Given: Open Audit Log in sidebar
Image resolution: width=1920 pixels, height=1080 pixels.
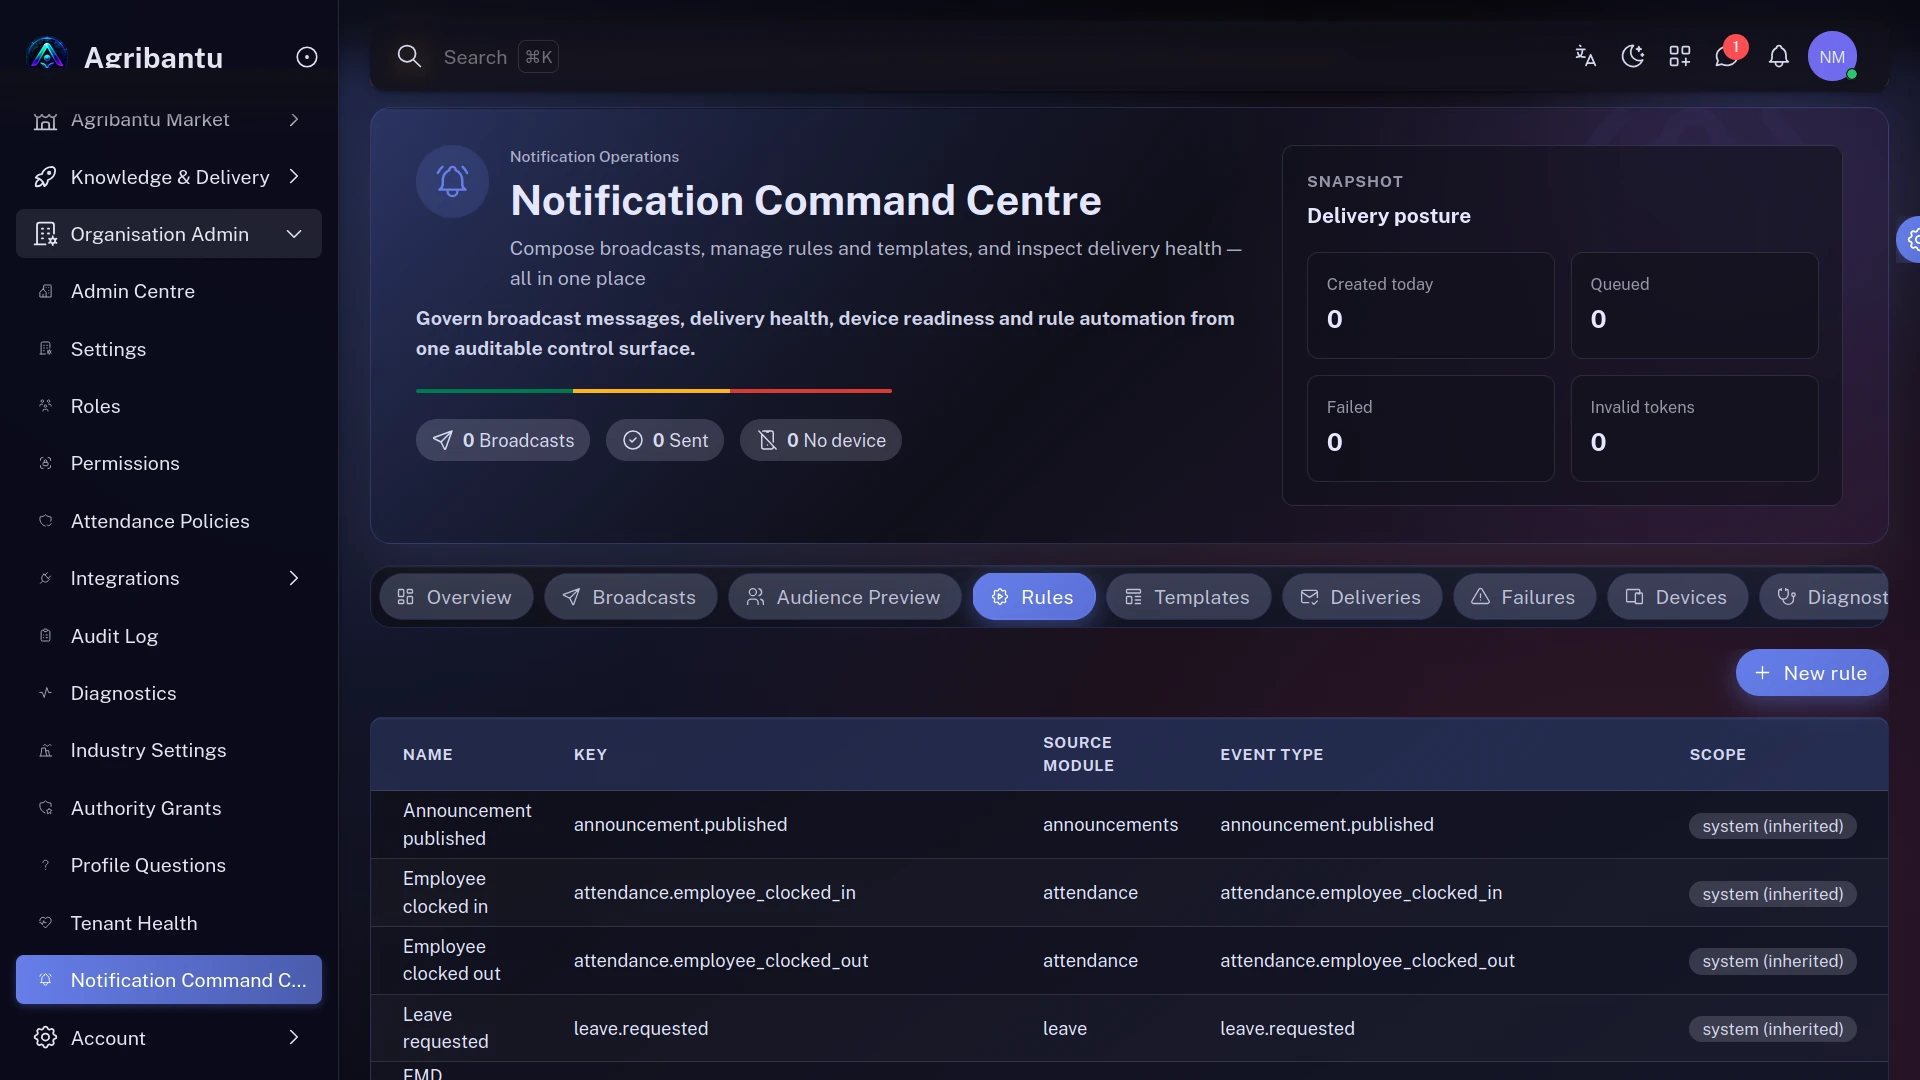Looking at the screenshot, I should 168,636.
